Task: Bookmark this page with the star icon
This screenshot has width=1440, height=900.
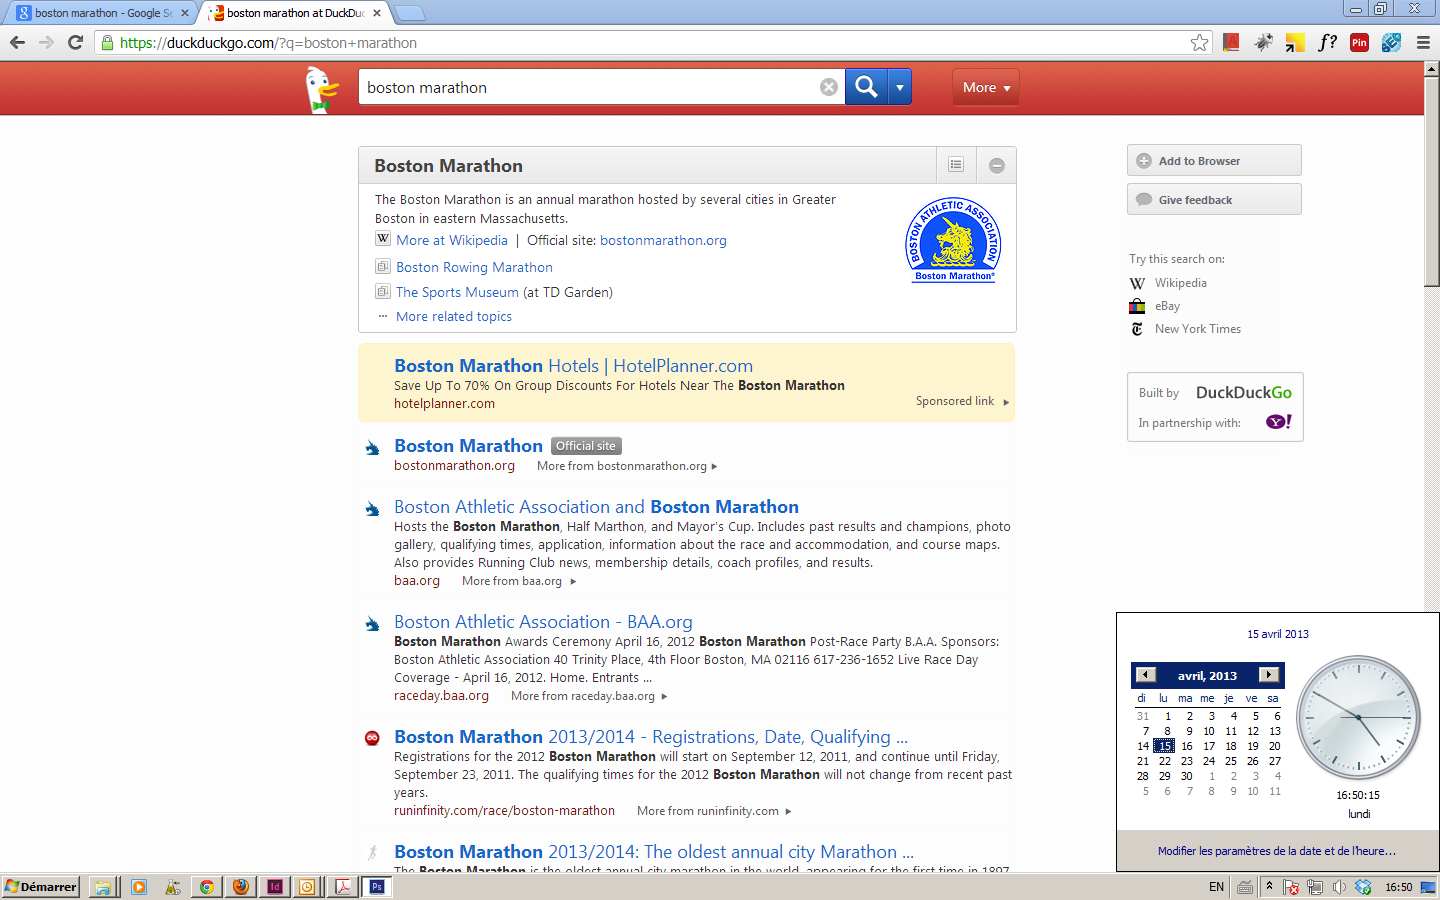Action: coord(1199,42)
